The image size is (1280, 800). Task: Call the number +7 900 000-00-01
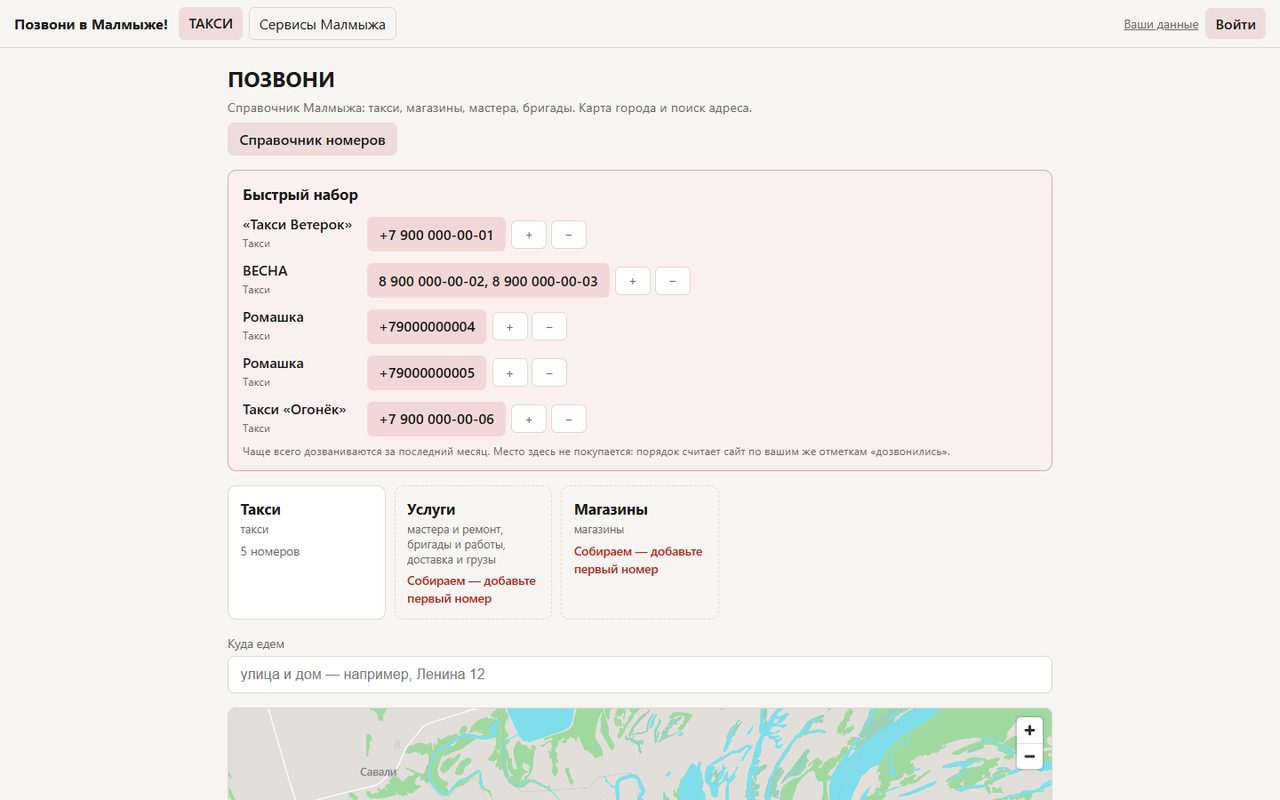tap(436, 235)
